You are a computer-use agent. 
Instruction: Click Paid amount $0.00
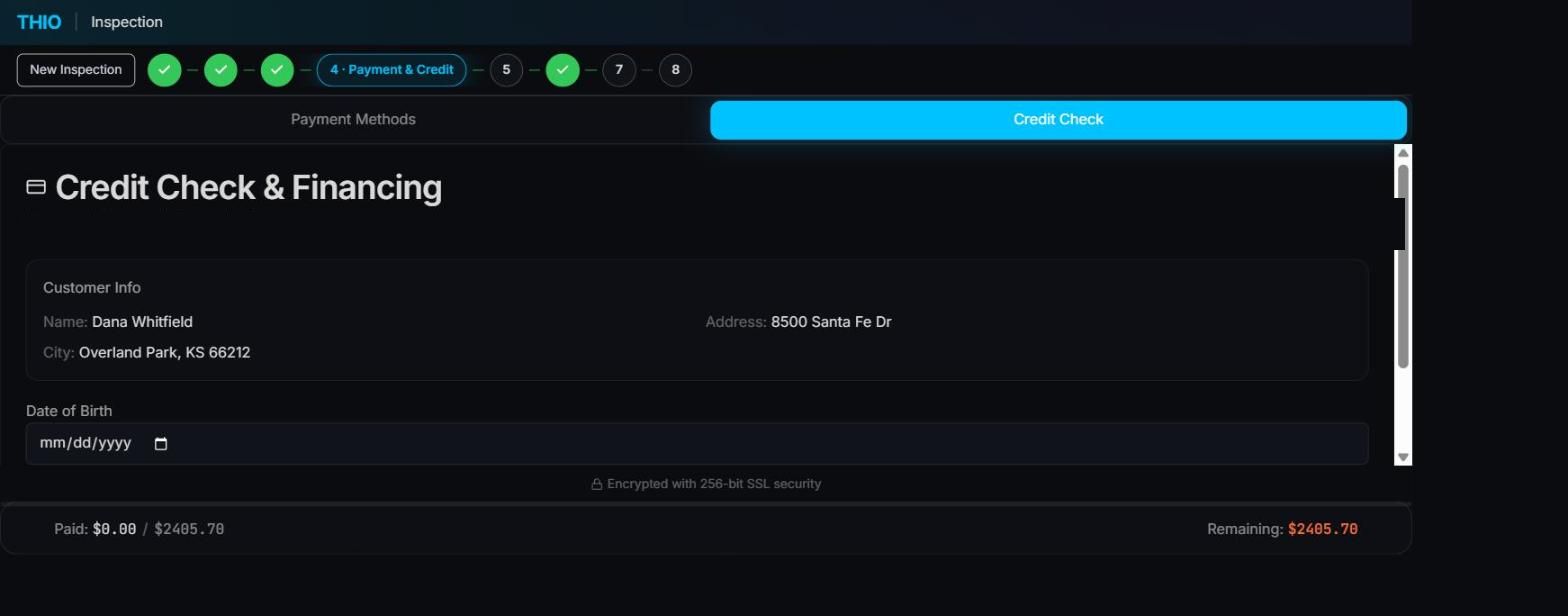coord(114,529)
